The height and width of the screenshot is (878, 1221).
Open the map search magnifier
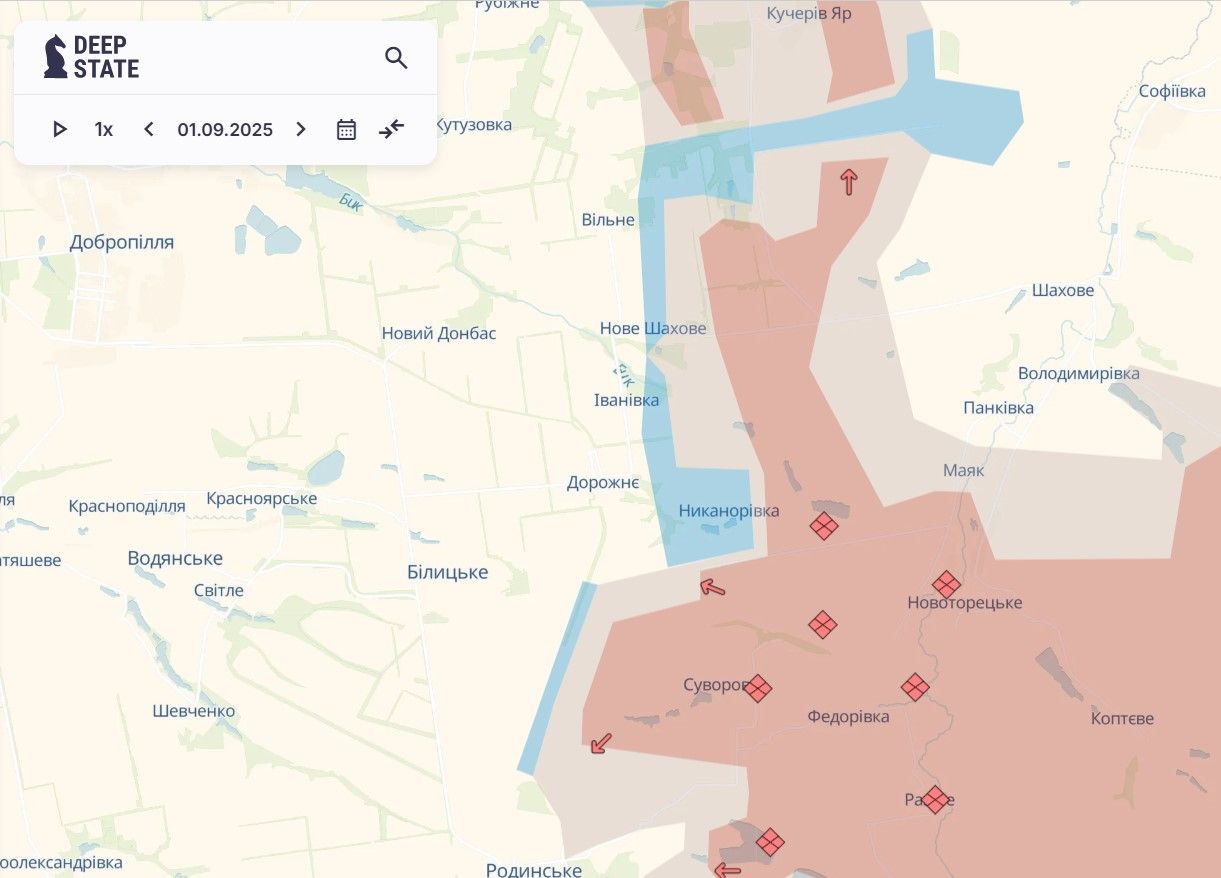[x=396, y=58]
